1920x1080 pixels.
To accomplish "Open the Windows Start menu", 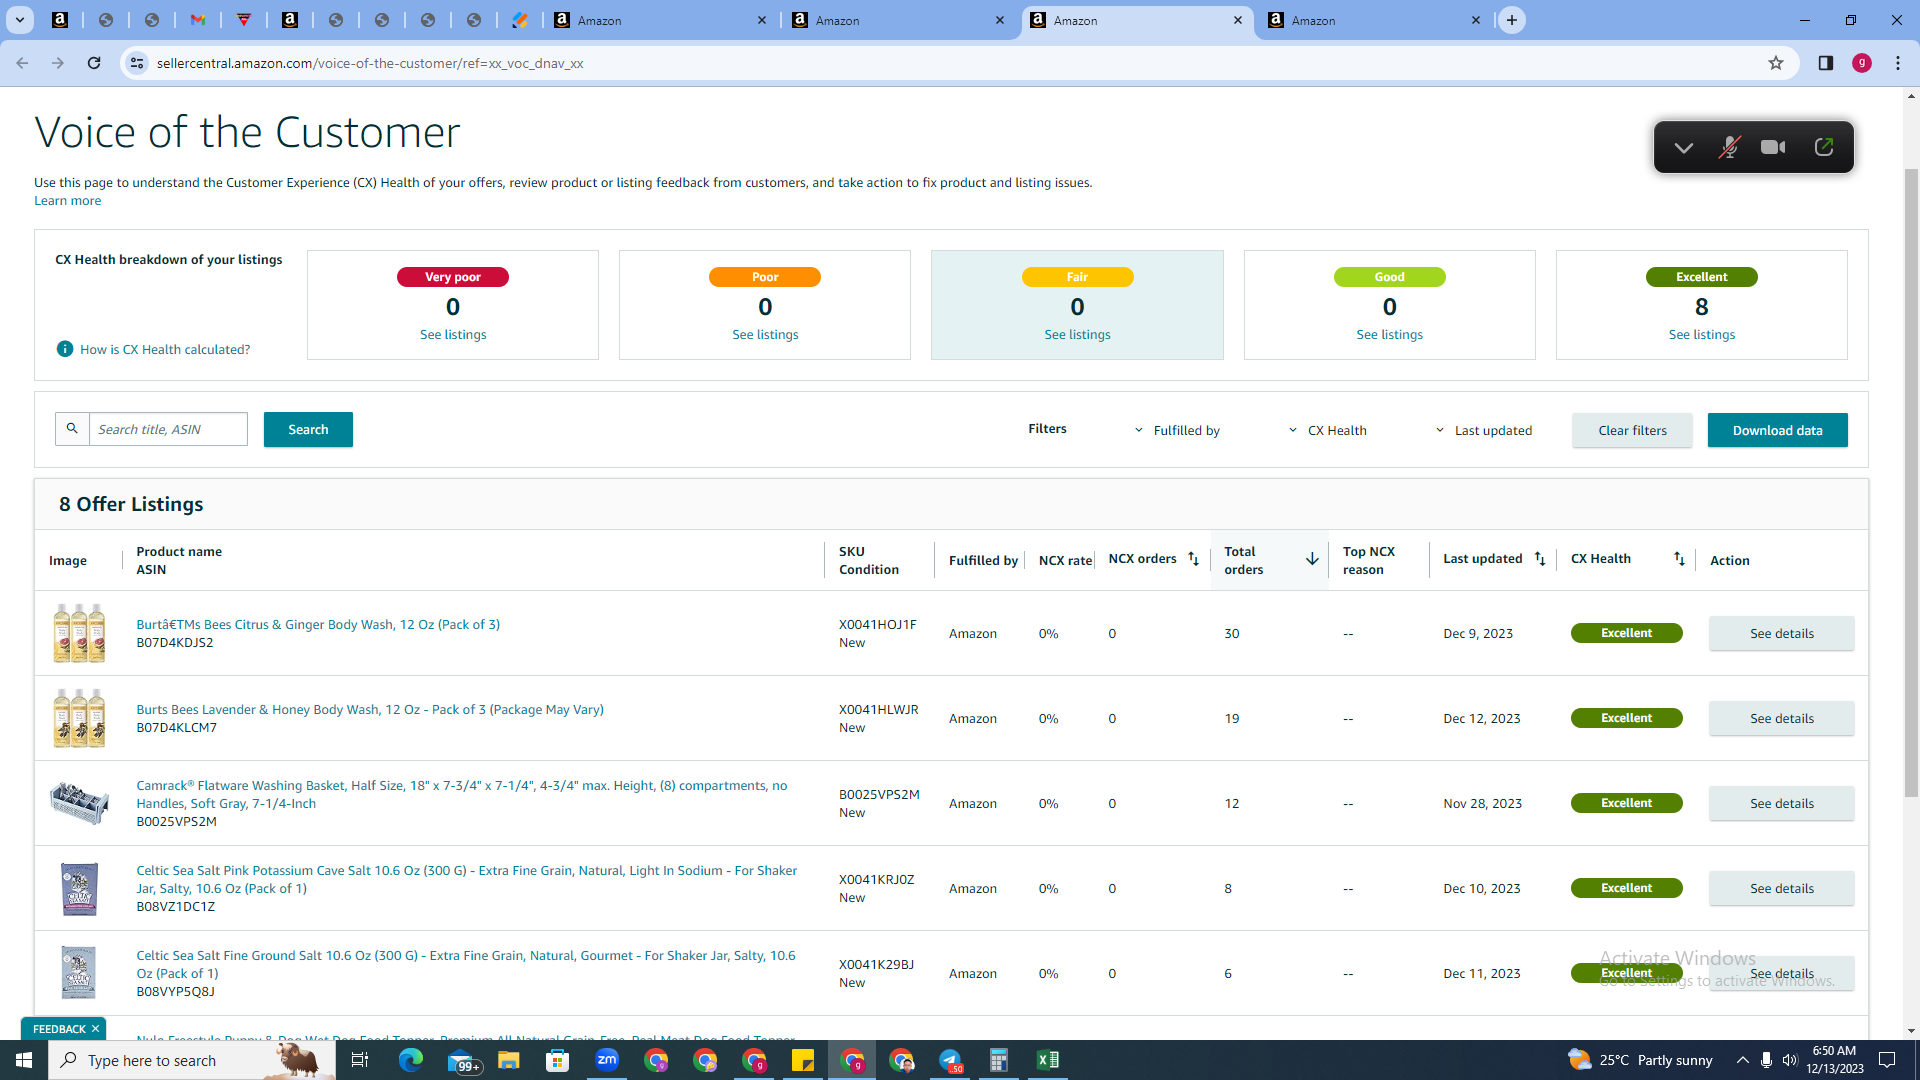I will point(24,1060).
